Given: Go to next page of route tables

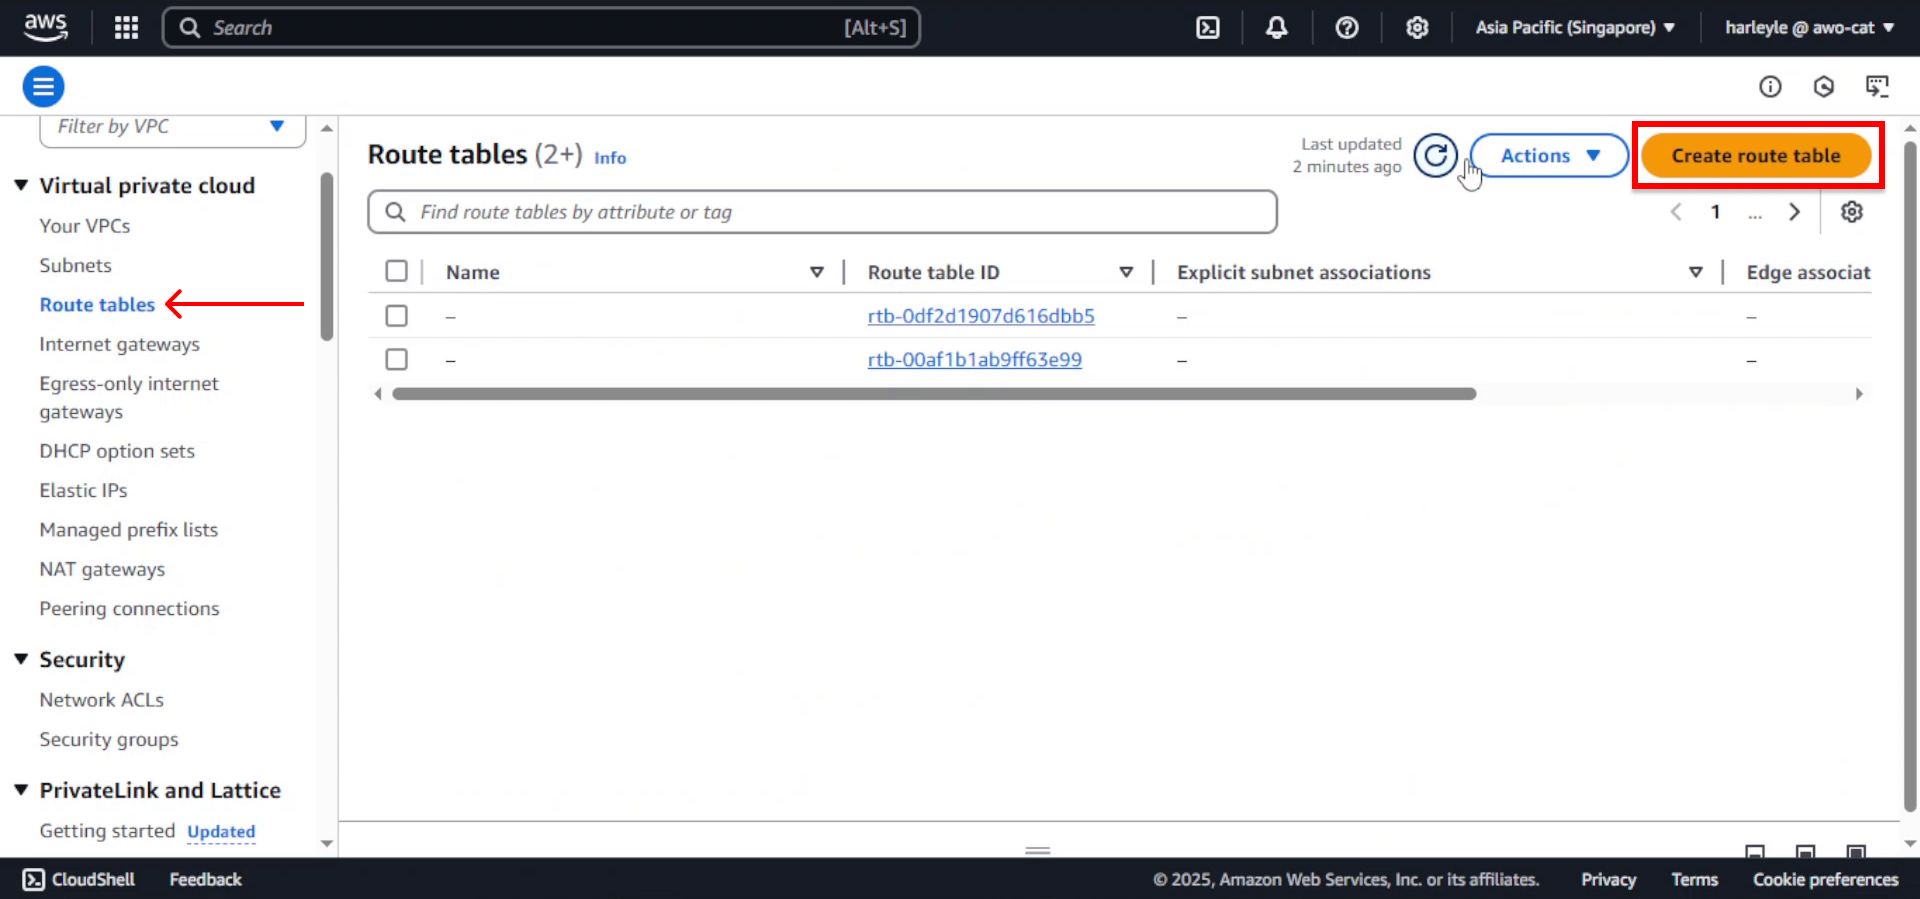Looking at the screenshot, I should point(1795,212).
